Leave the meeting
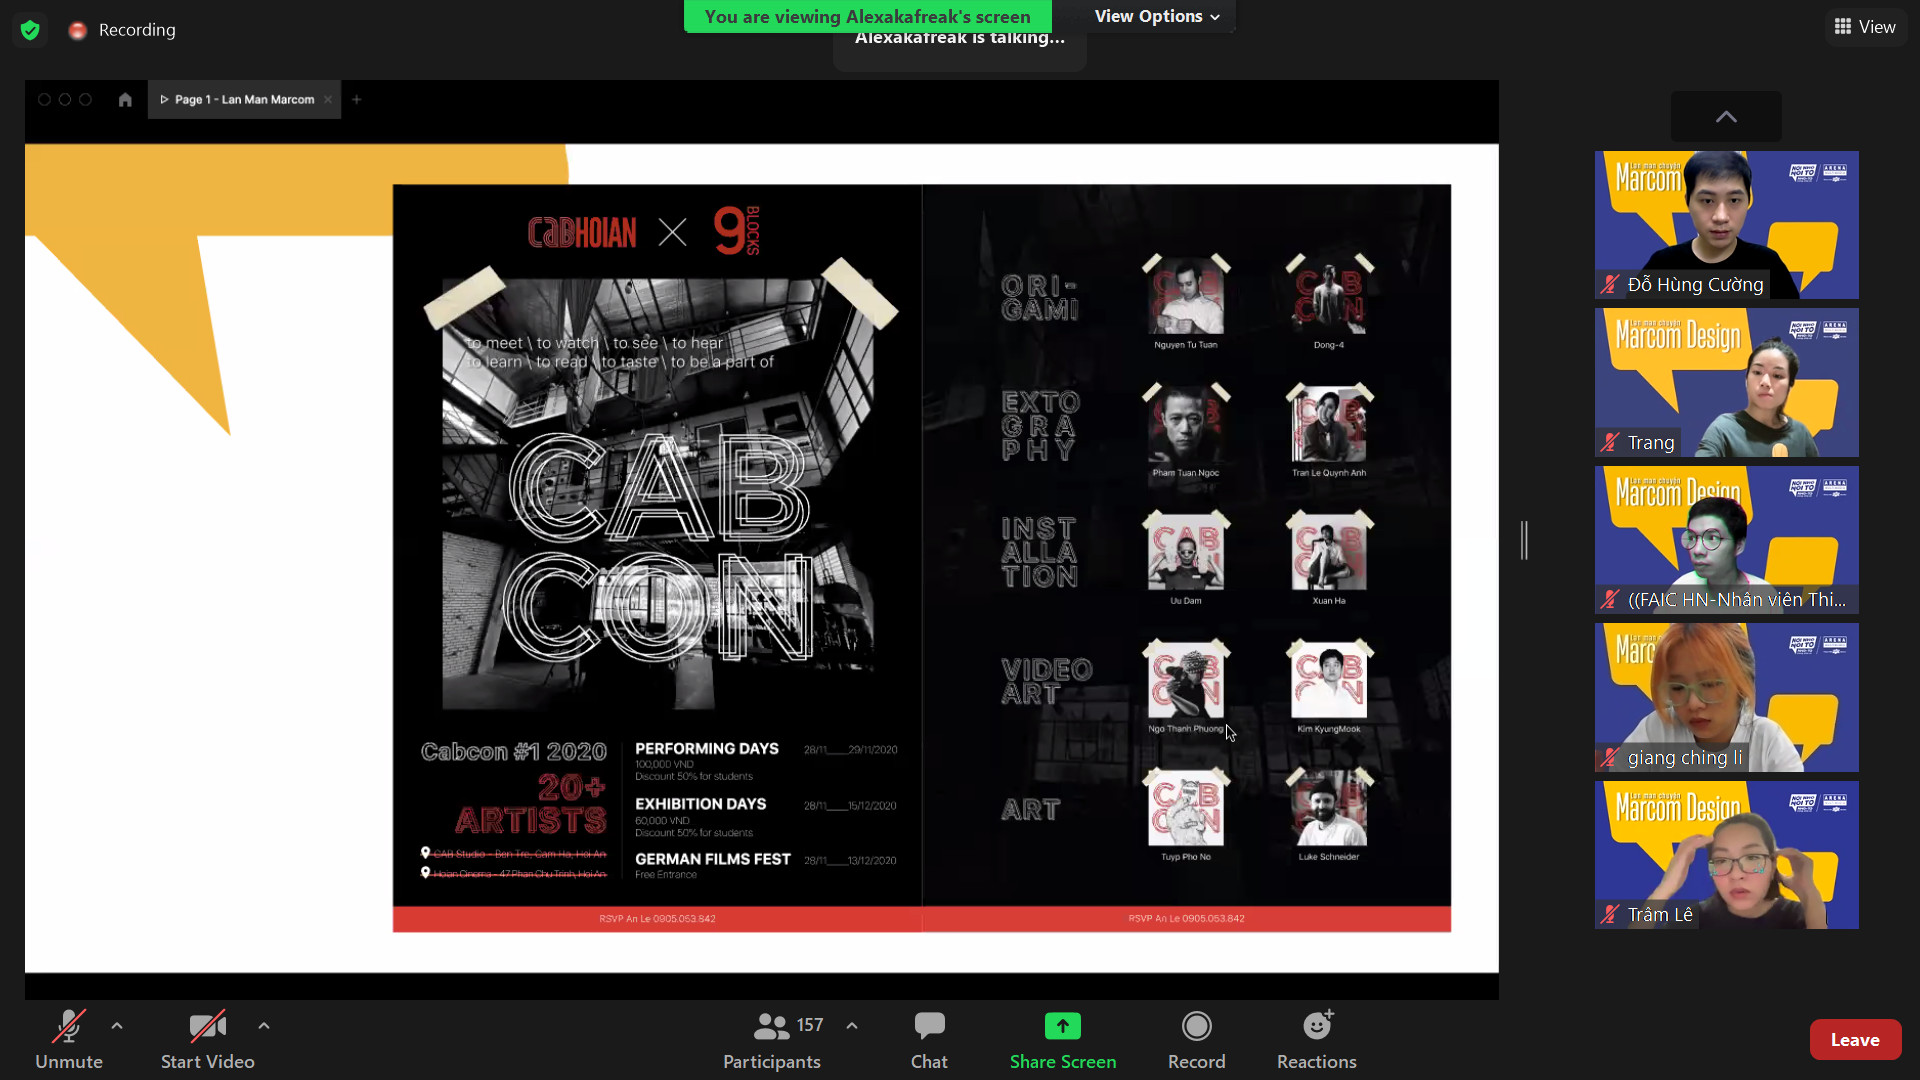 [x=1855, y=1040]
